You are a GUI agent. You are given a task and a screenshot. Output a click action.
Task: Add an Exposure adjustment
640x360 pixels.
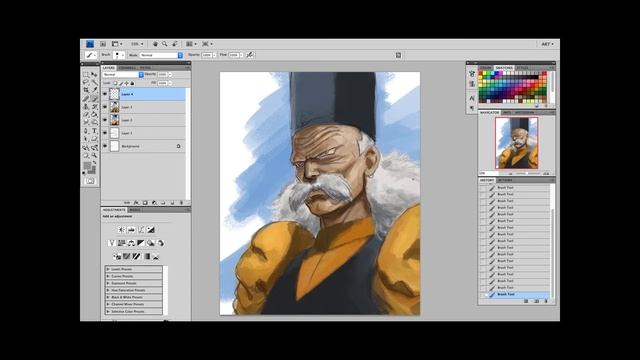click(151, 230)
